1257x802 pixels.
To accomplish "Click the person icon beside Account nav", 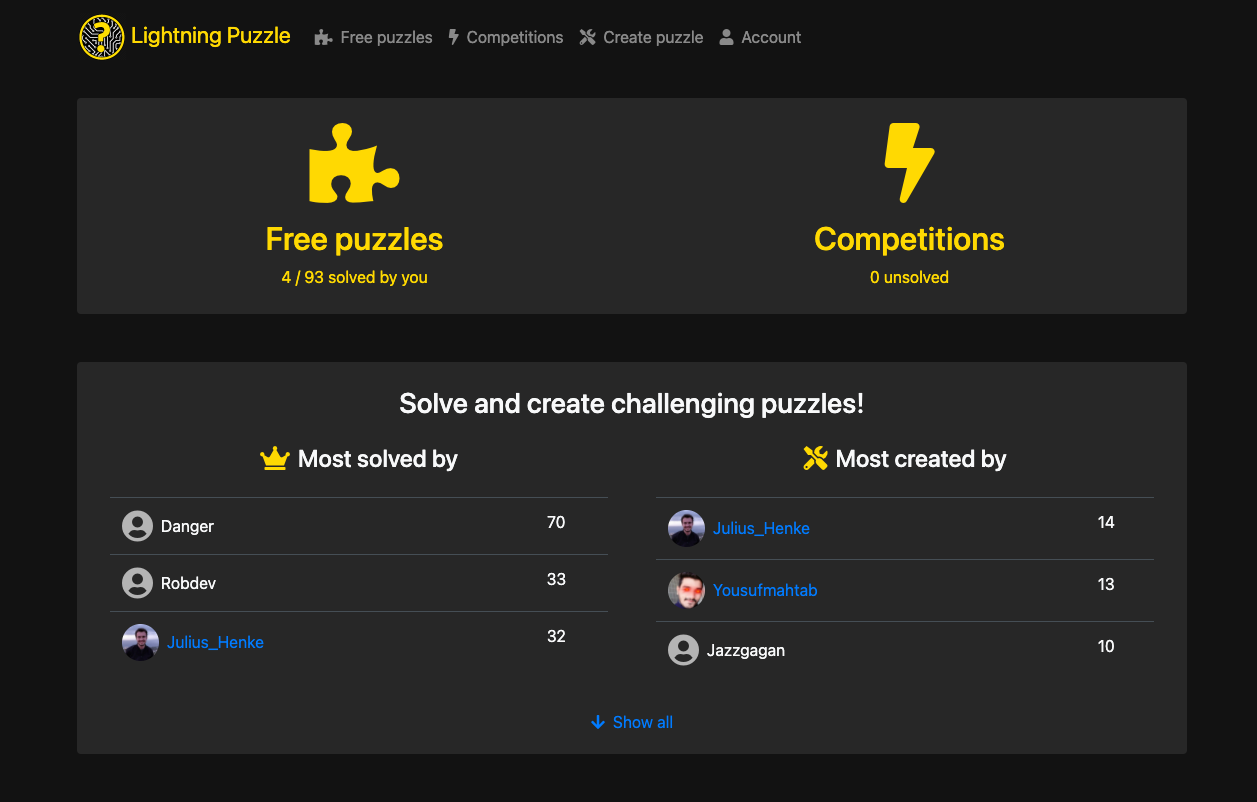I will [x=725, y=37].
